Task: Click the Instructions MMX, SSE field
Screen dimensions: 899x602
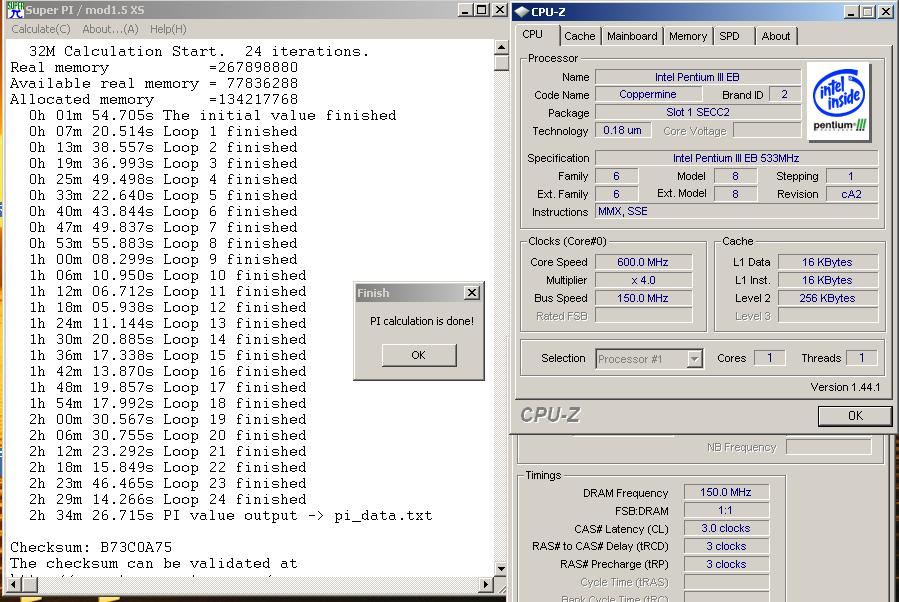Action: [x=736, y=212]
